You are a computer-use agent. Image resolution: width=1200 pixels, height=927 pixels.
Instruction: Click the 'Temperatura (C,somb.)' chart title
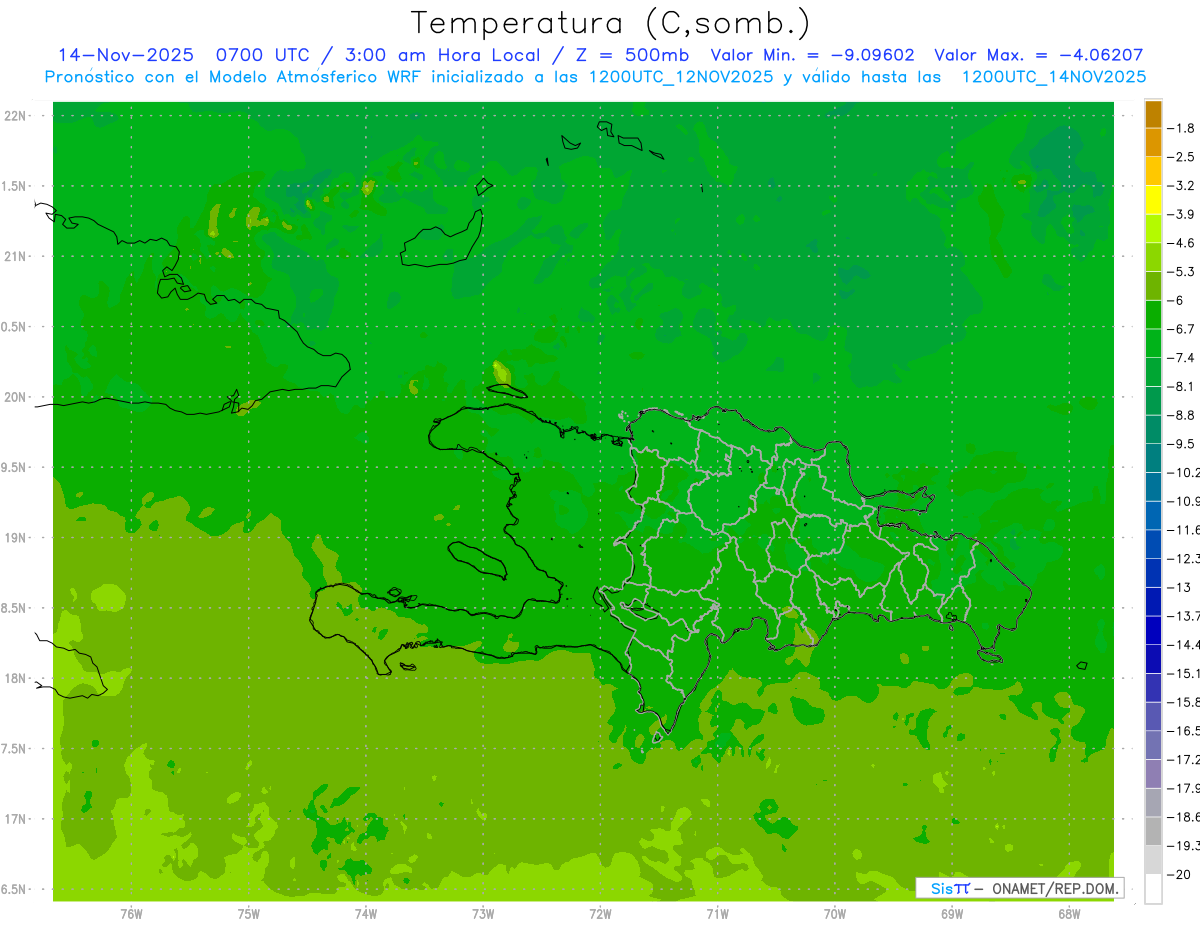click(x=610, y=23)
